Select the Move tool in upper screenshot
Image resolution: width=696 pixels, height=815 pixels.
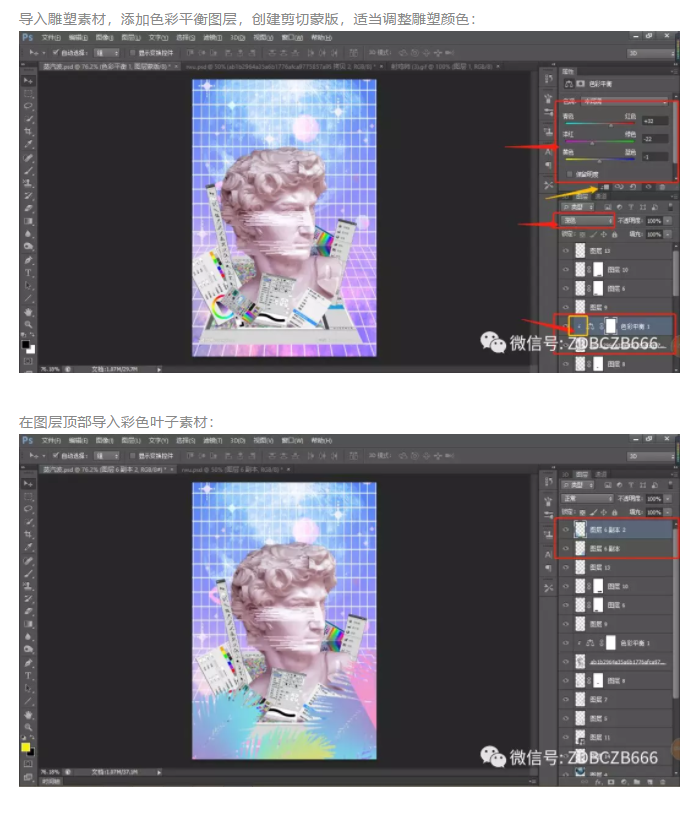tap(28, 81)
